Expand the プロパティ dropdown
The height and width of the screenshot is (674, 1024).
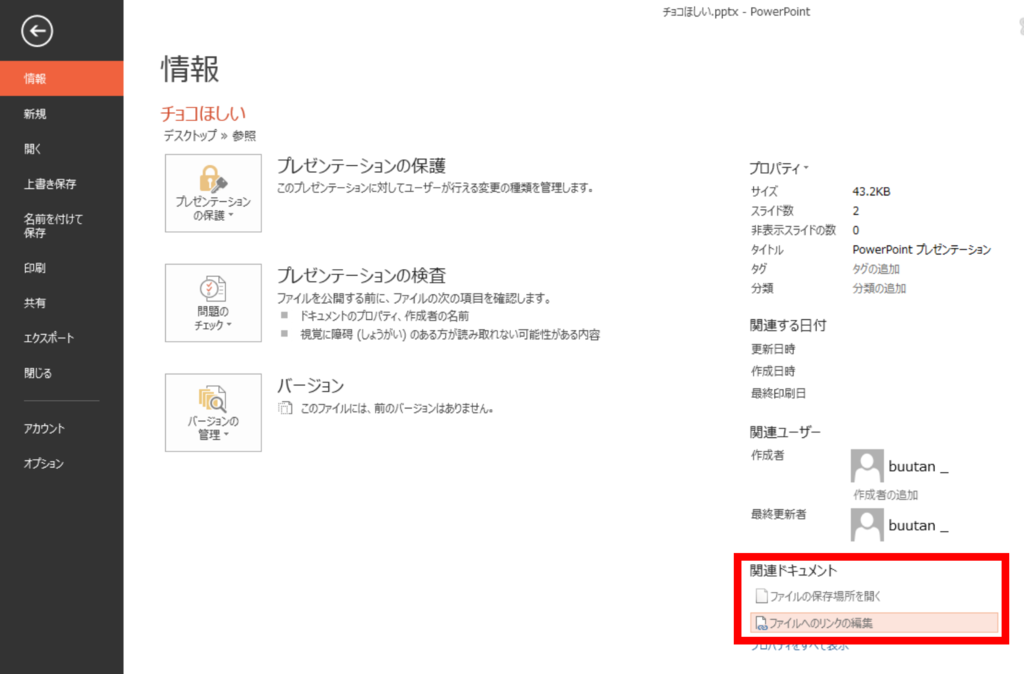tap(779, 168)
